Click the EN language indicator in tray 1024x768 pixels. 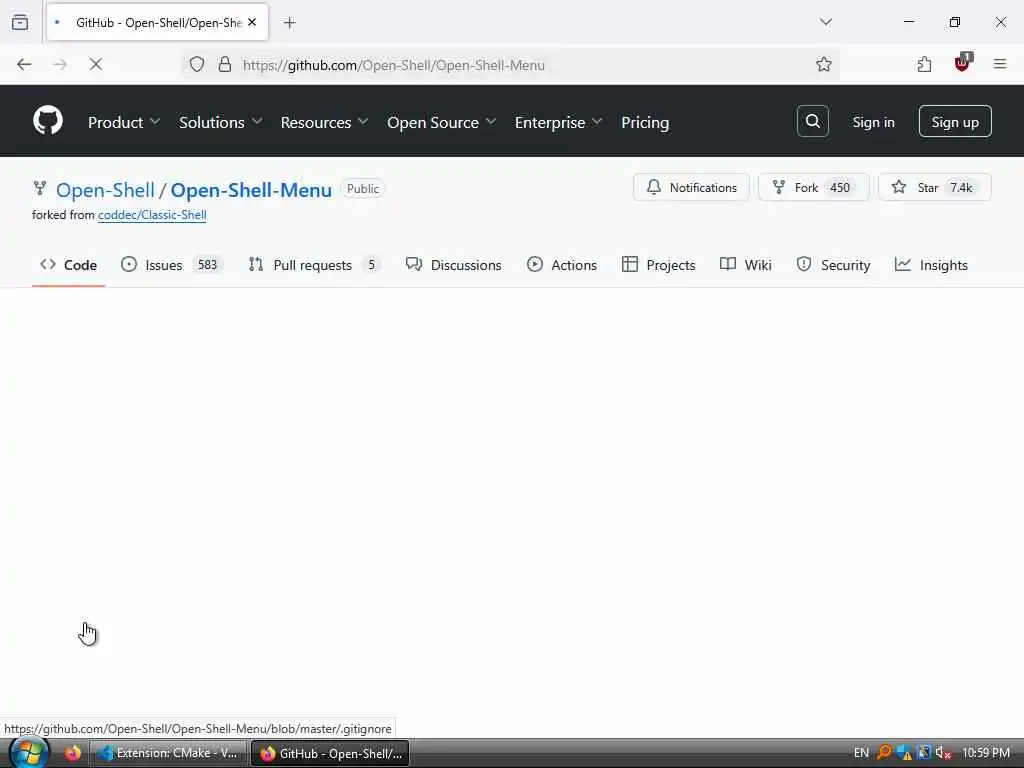point(861,753)
